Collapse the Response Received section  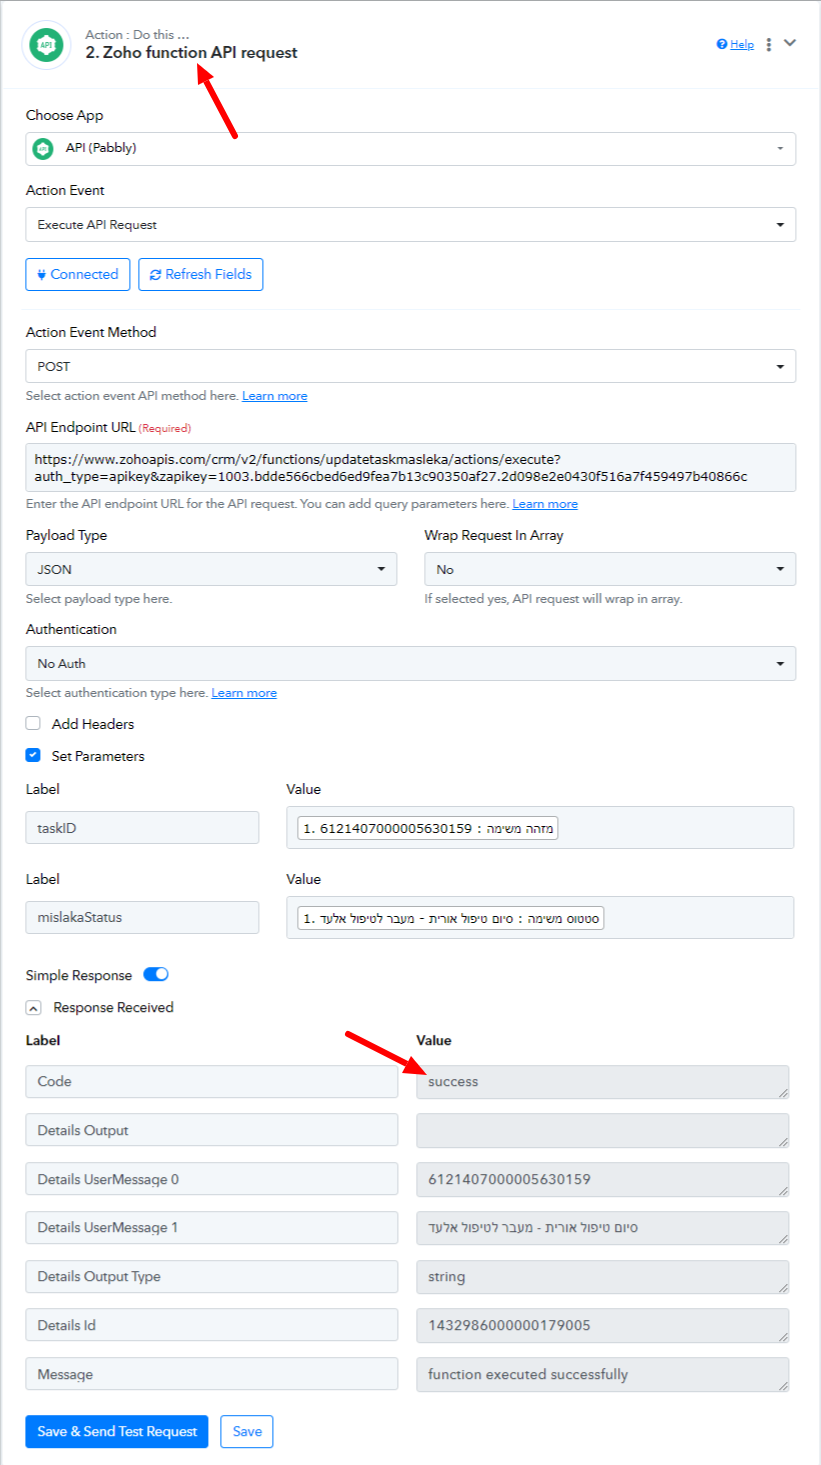click(x=33, y=1008)
